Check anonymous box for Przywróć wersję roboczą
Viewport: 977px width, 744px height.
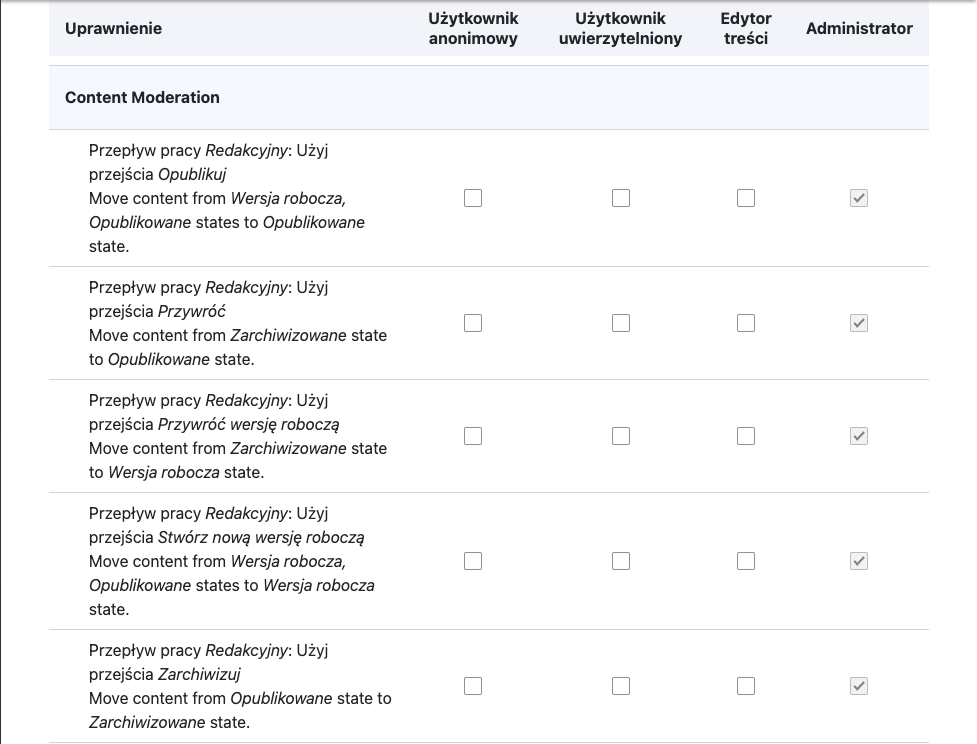pyautogui.click(x=473, y=436)
